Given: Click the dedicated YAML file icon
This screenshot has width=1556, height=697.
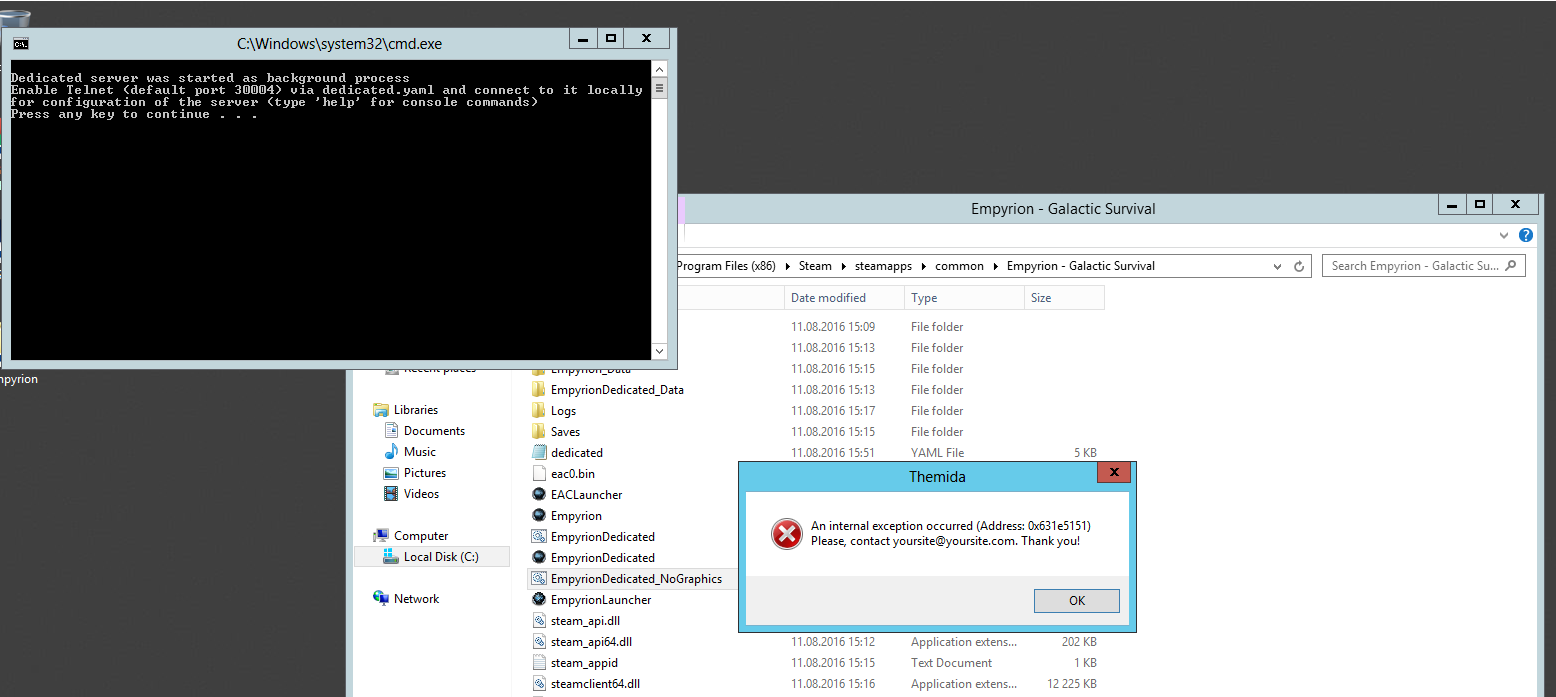Looking at the screenshot, I should [539, 453].
